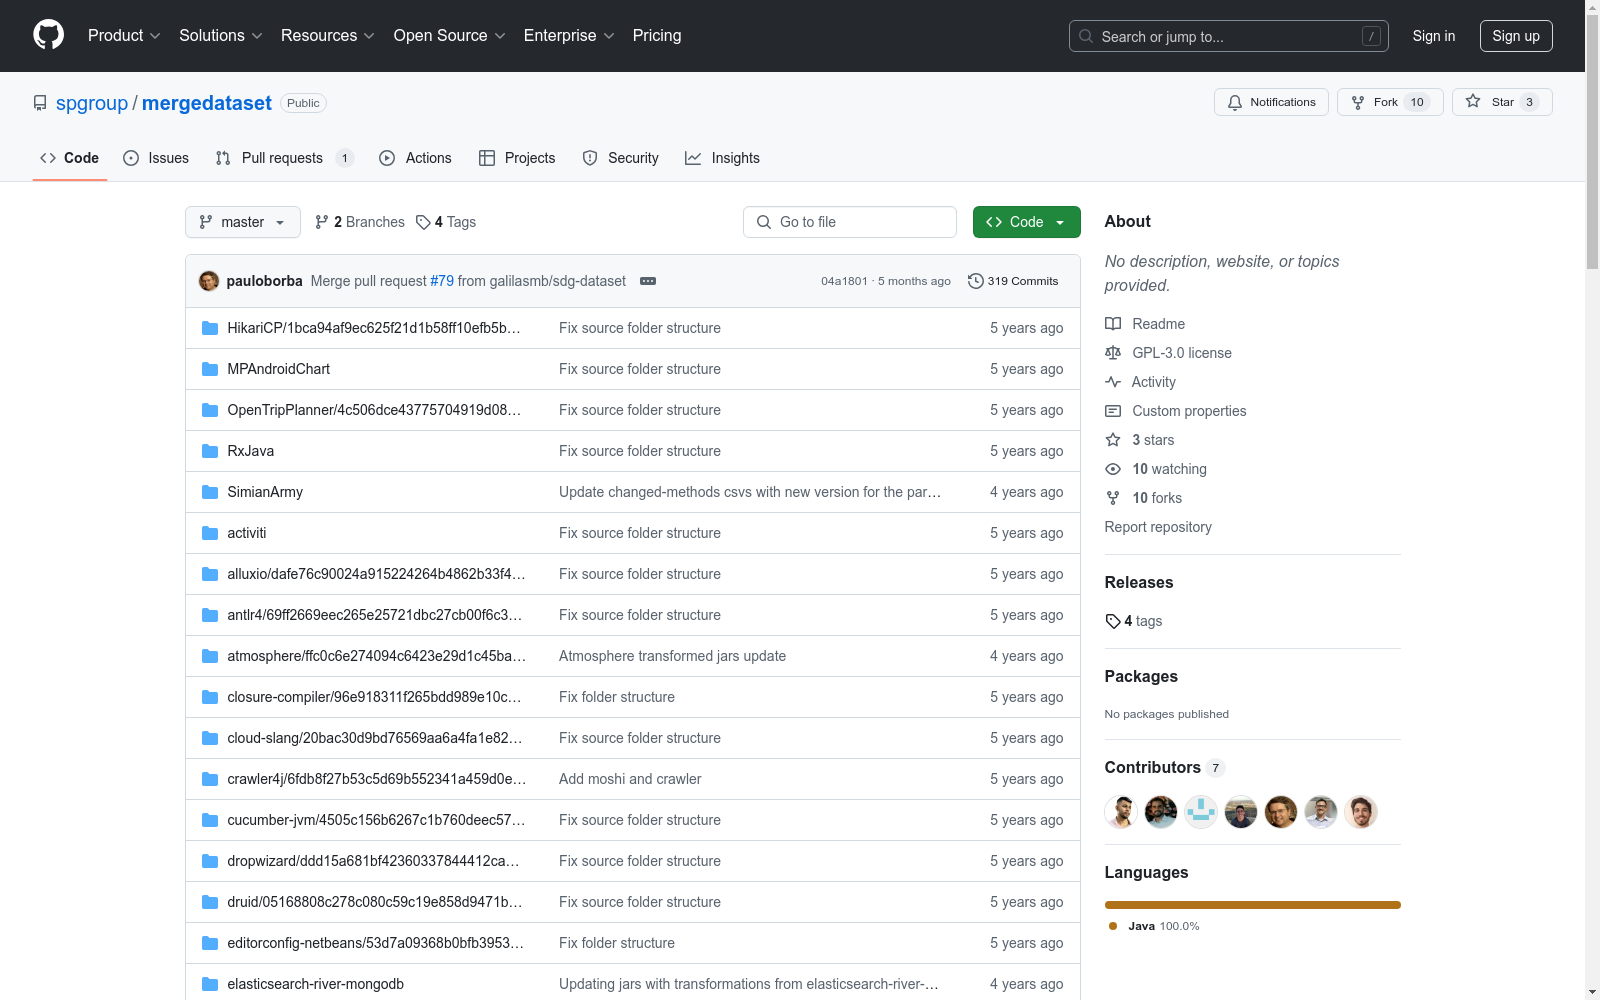Open pull request #79 link

pyautogui.click(x=442, y=281)
